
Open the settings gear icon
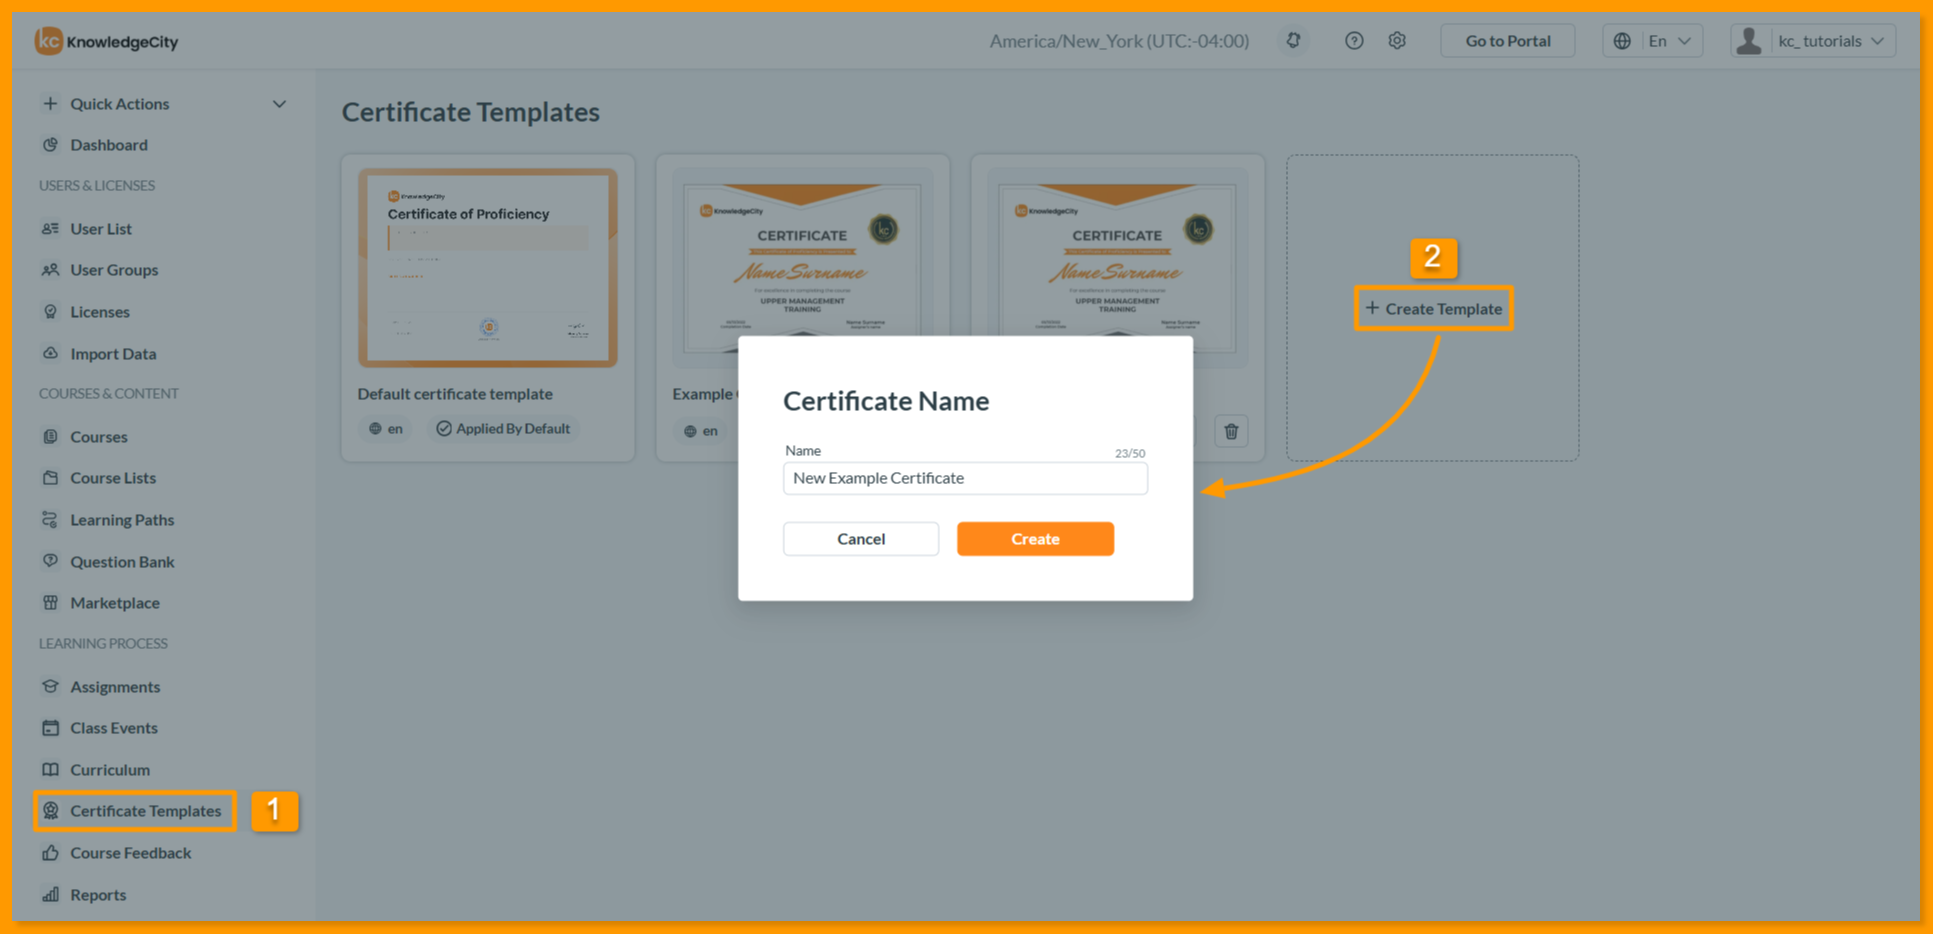tap(1397, 41)
